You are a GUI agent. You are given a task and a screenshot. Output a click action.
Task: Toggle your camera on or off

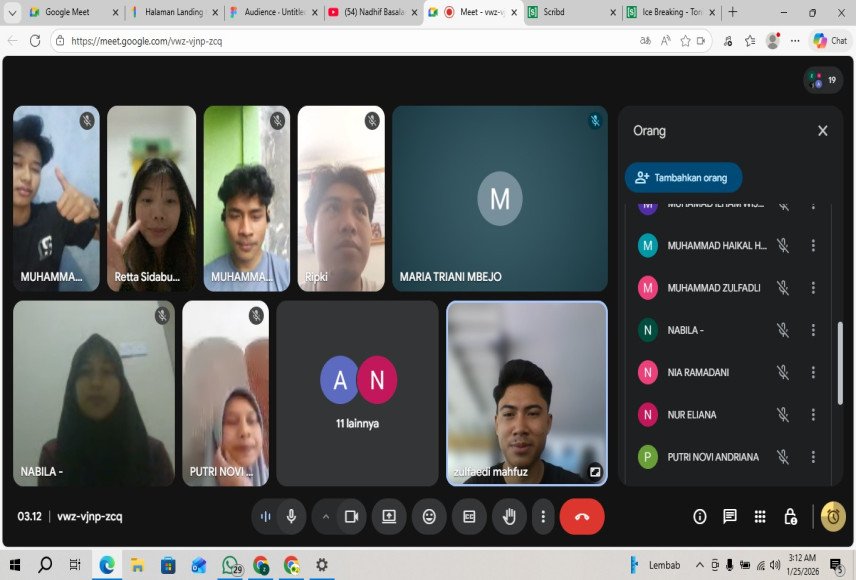(x=351, y=516)
